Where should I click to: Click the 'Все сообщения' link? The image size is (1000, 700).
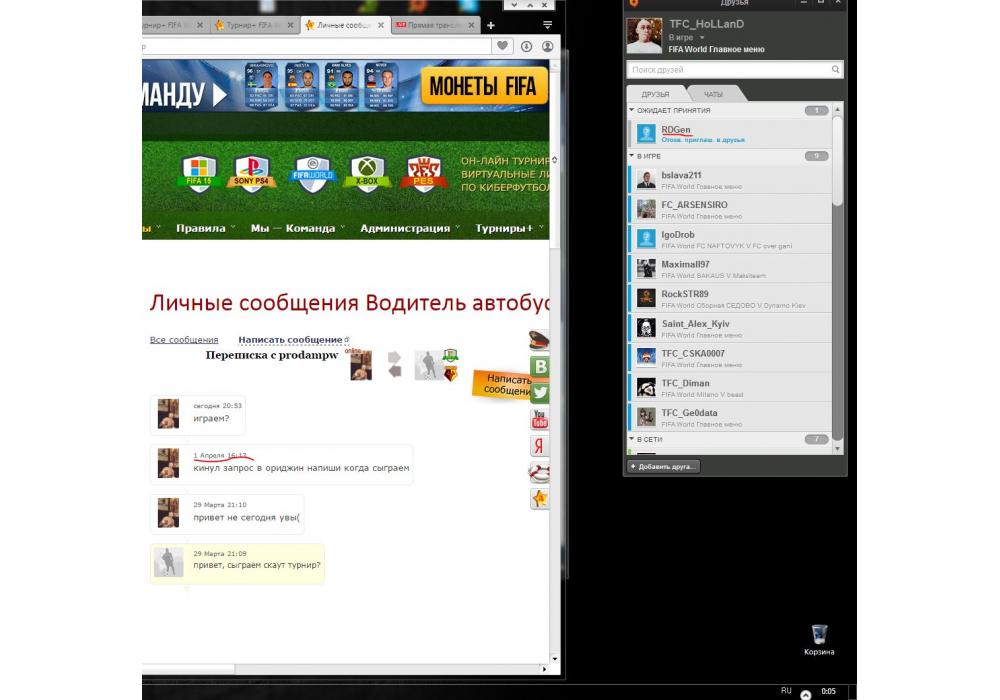[184, 340]
